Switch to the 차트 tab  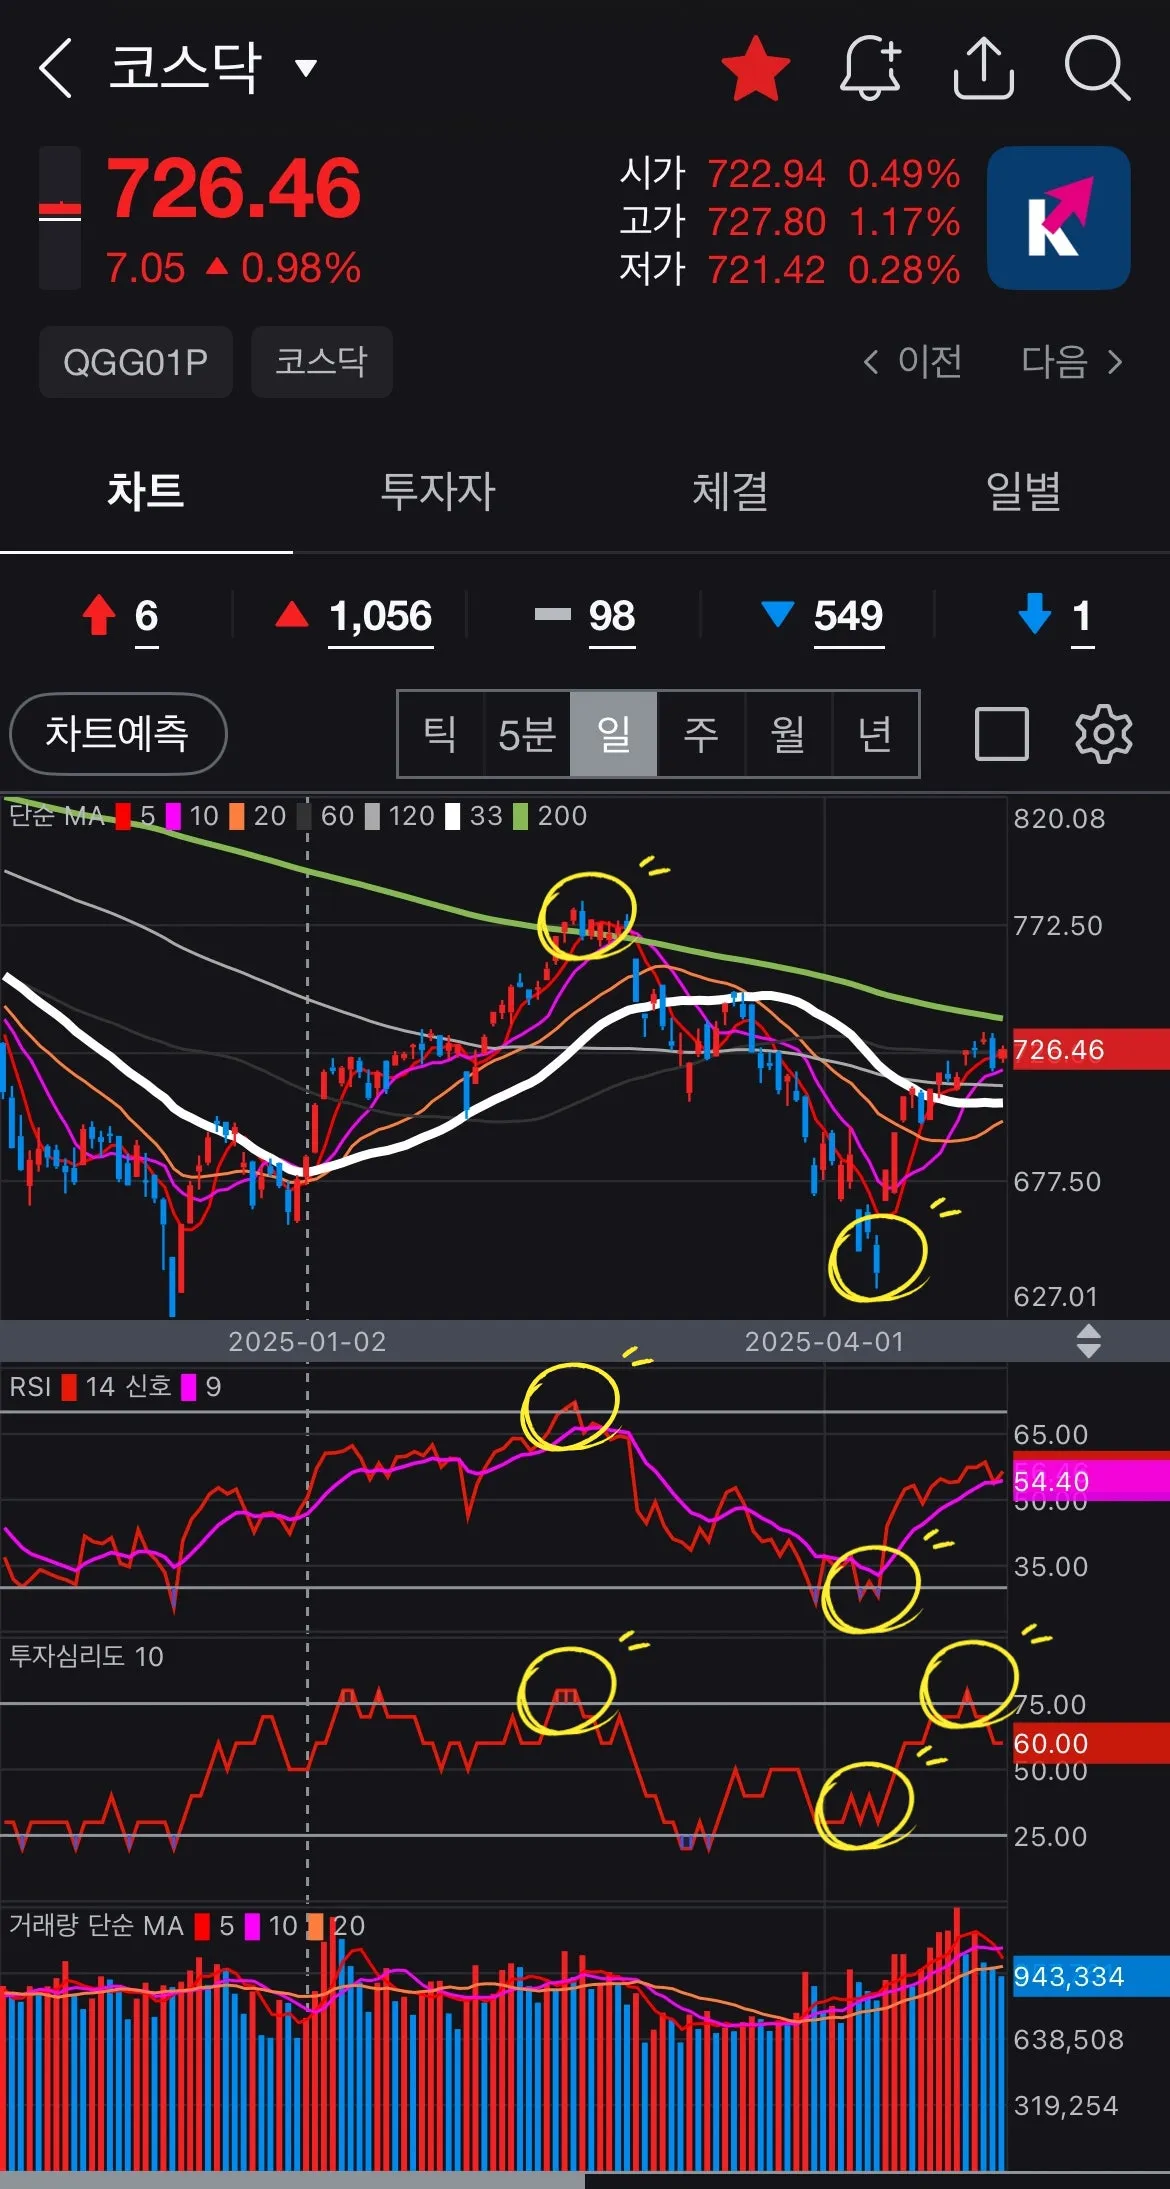(146, 492)
